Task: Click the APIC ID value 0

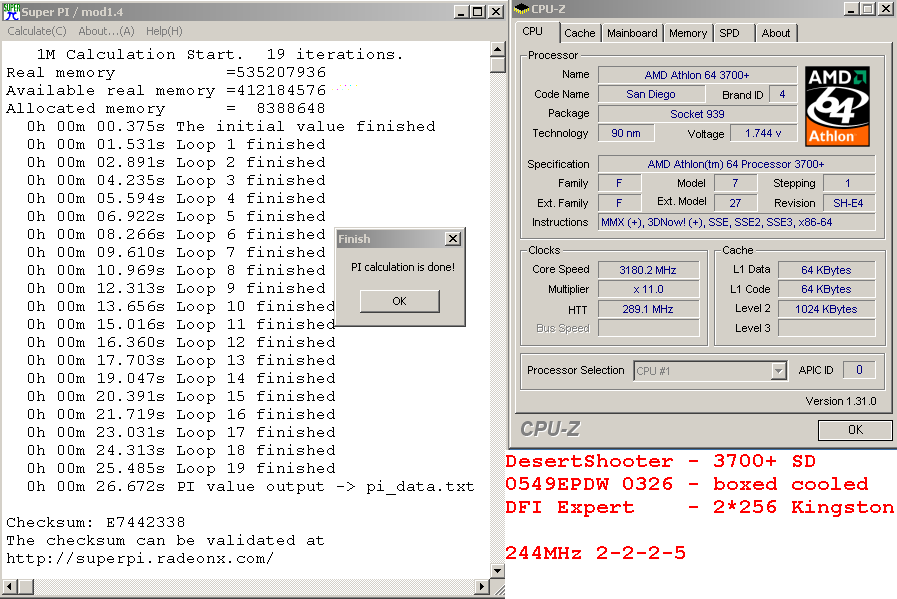Action: coord(859,370)
